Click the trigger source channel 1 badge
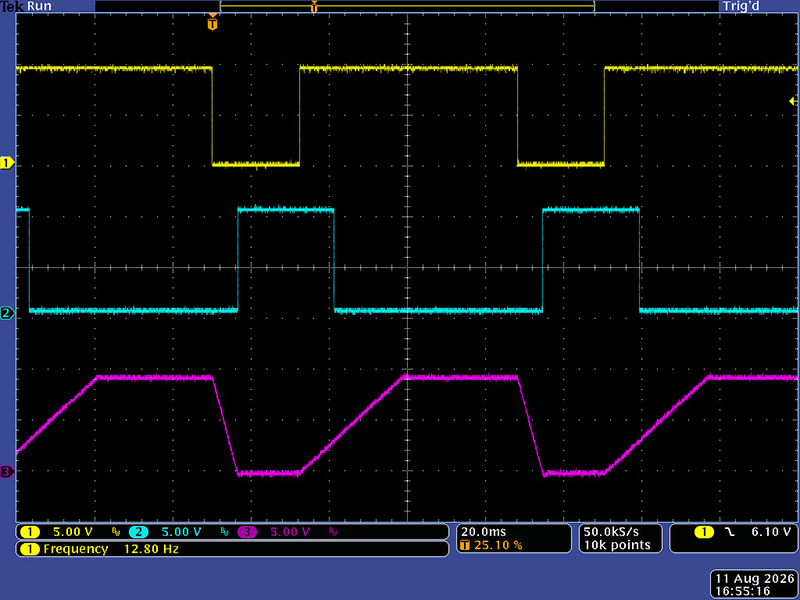 tap(704, 532)
